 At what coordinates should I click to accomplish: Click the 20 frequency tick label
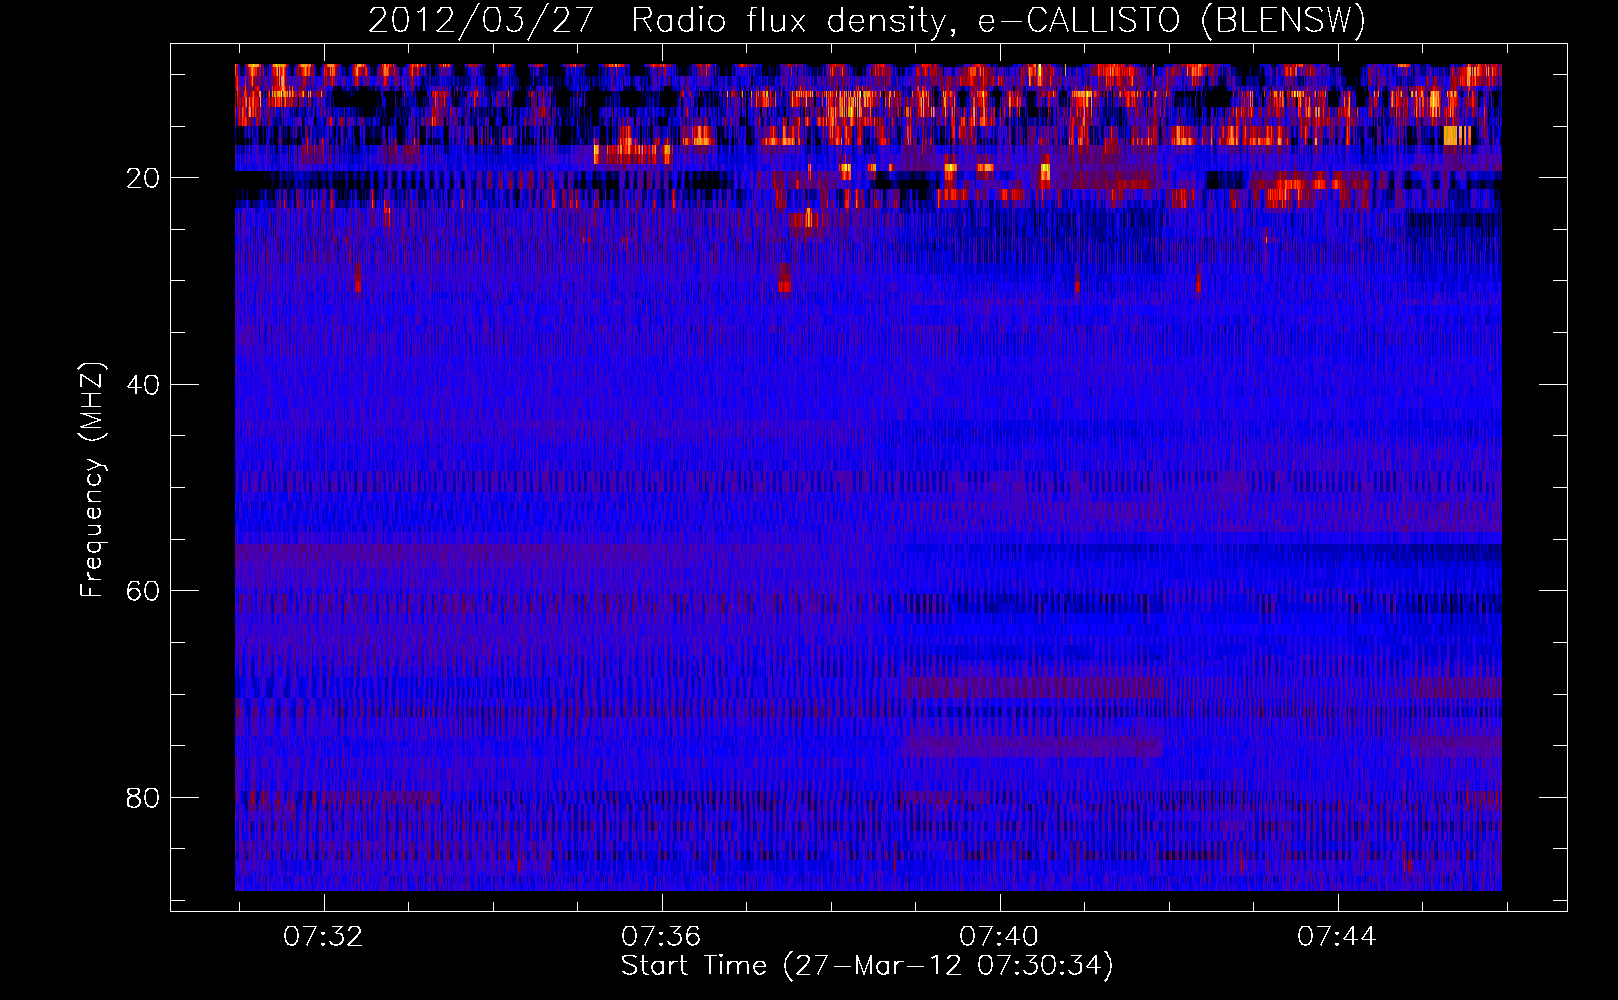coord(144,178)
